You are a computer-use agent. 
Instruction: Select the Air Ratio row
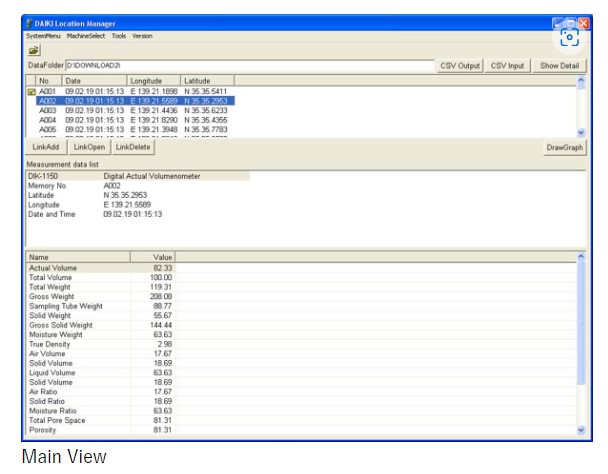pos(101,392)
